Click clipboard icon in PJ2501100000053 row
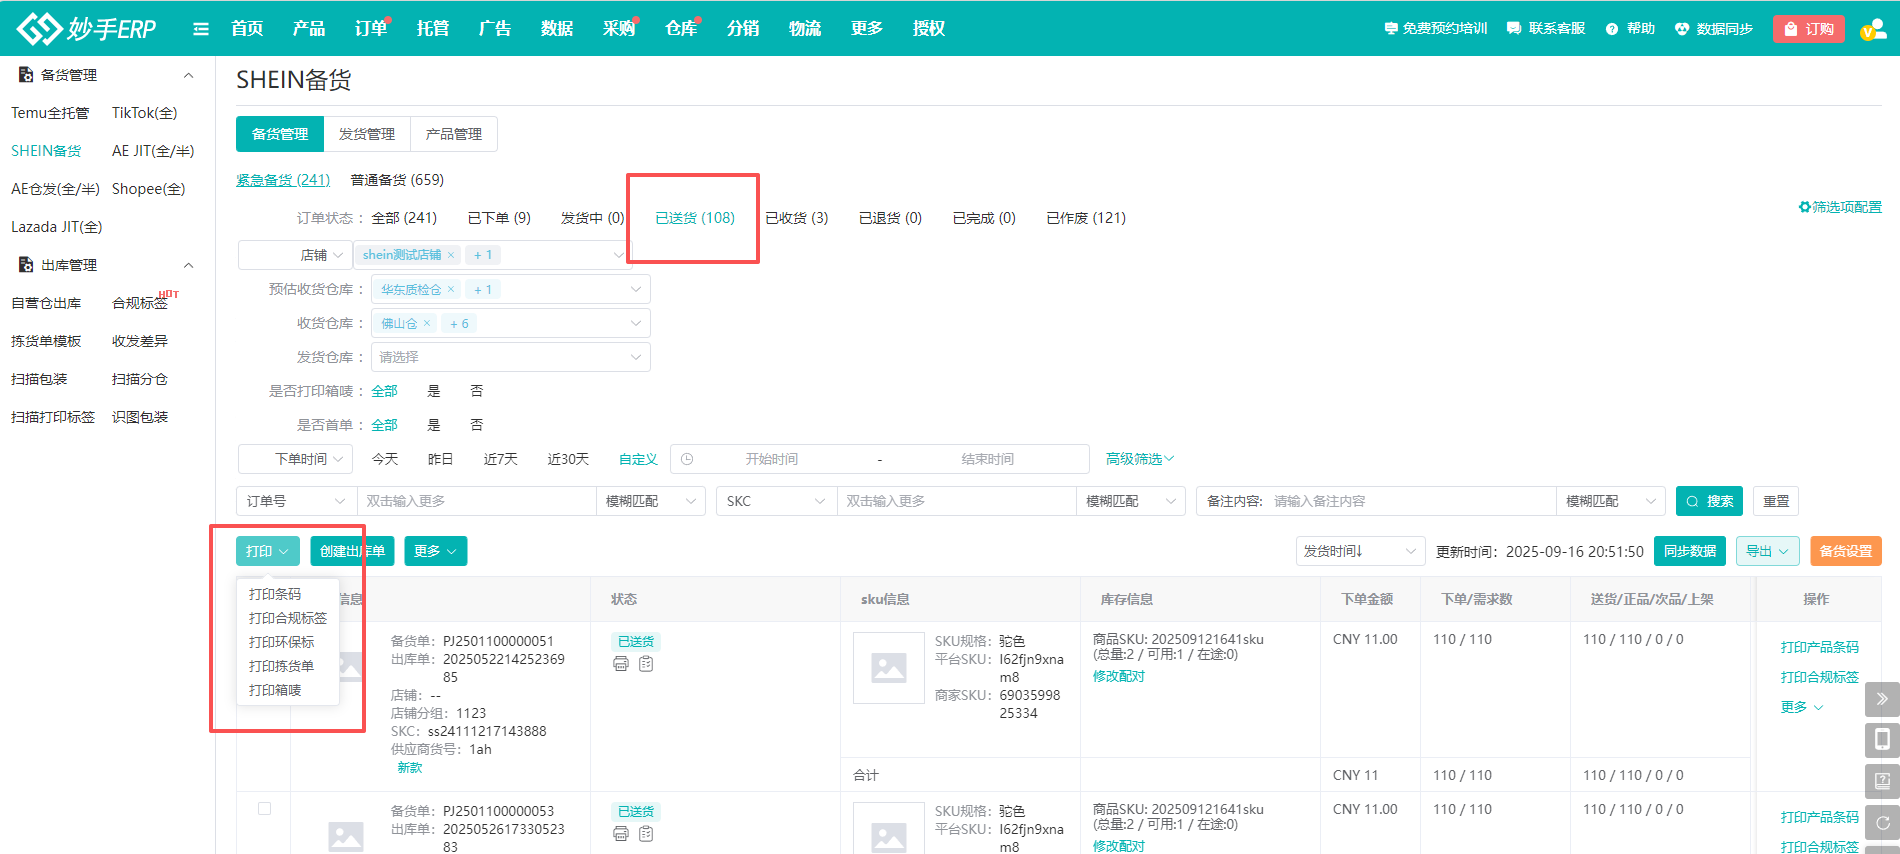The width and height of the screenshot is (1900, 854). click(646, 834)
